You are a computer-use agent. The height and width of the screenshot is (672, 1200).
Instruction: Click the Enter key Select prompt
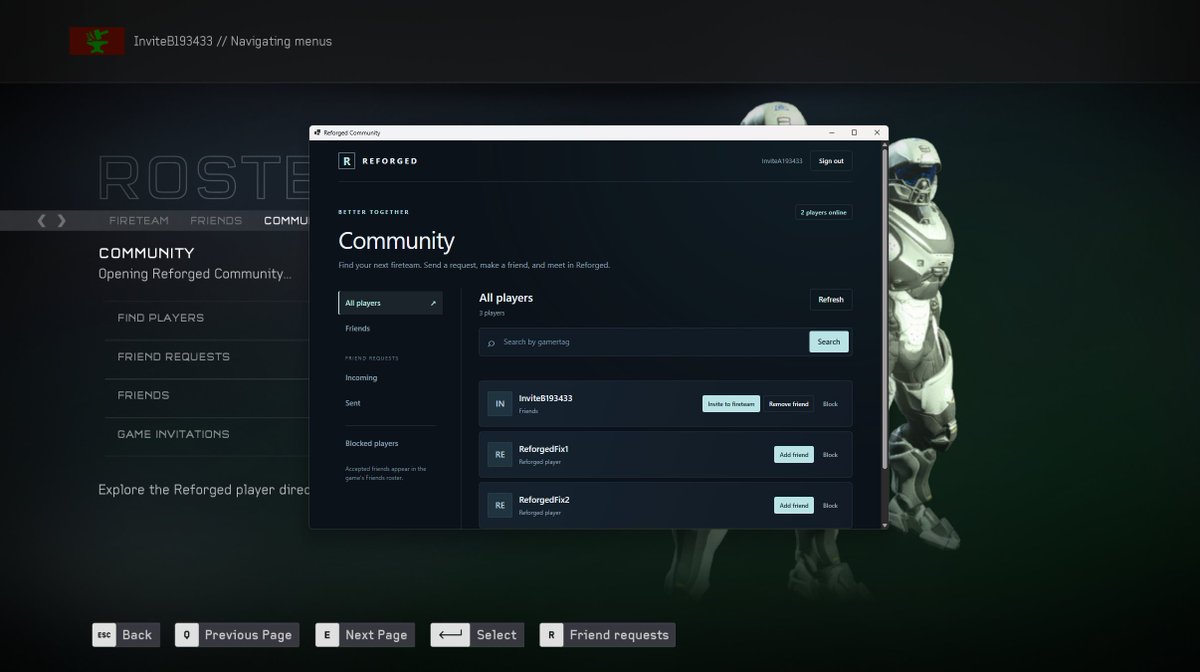476,635
